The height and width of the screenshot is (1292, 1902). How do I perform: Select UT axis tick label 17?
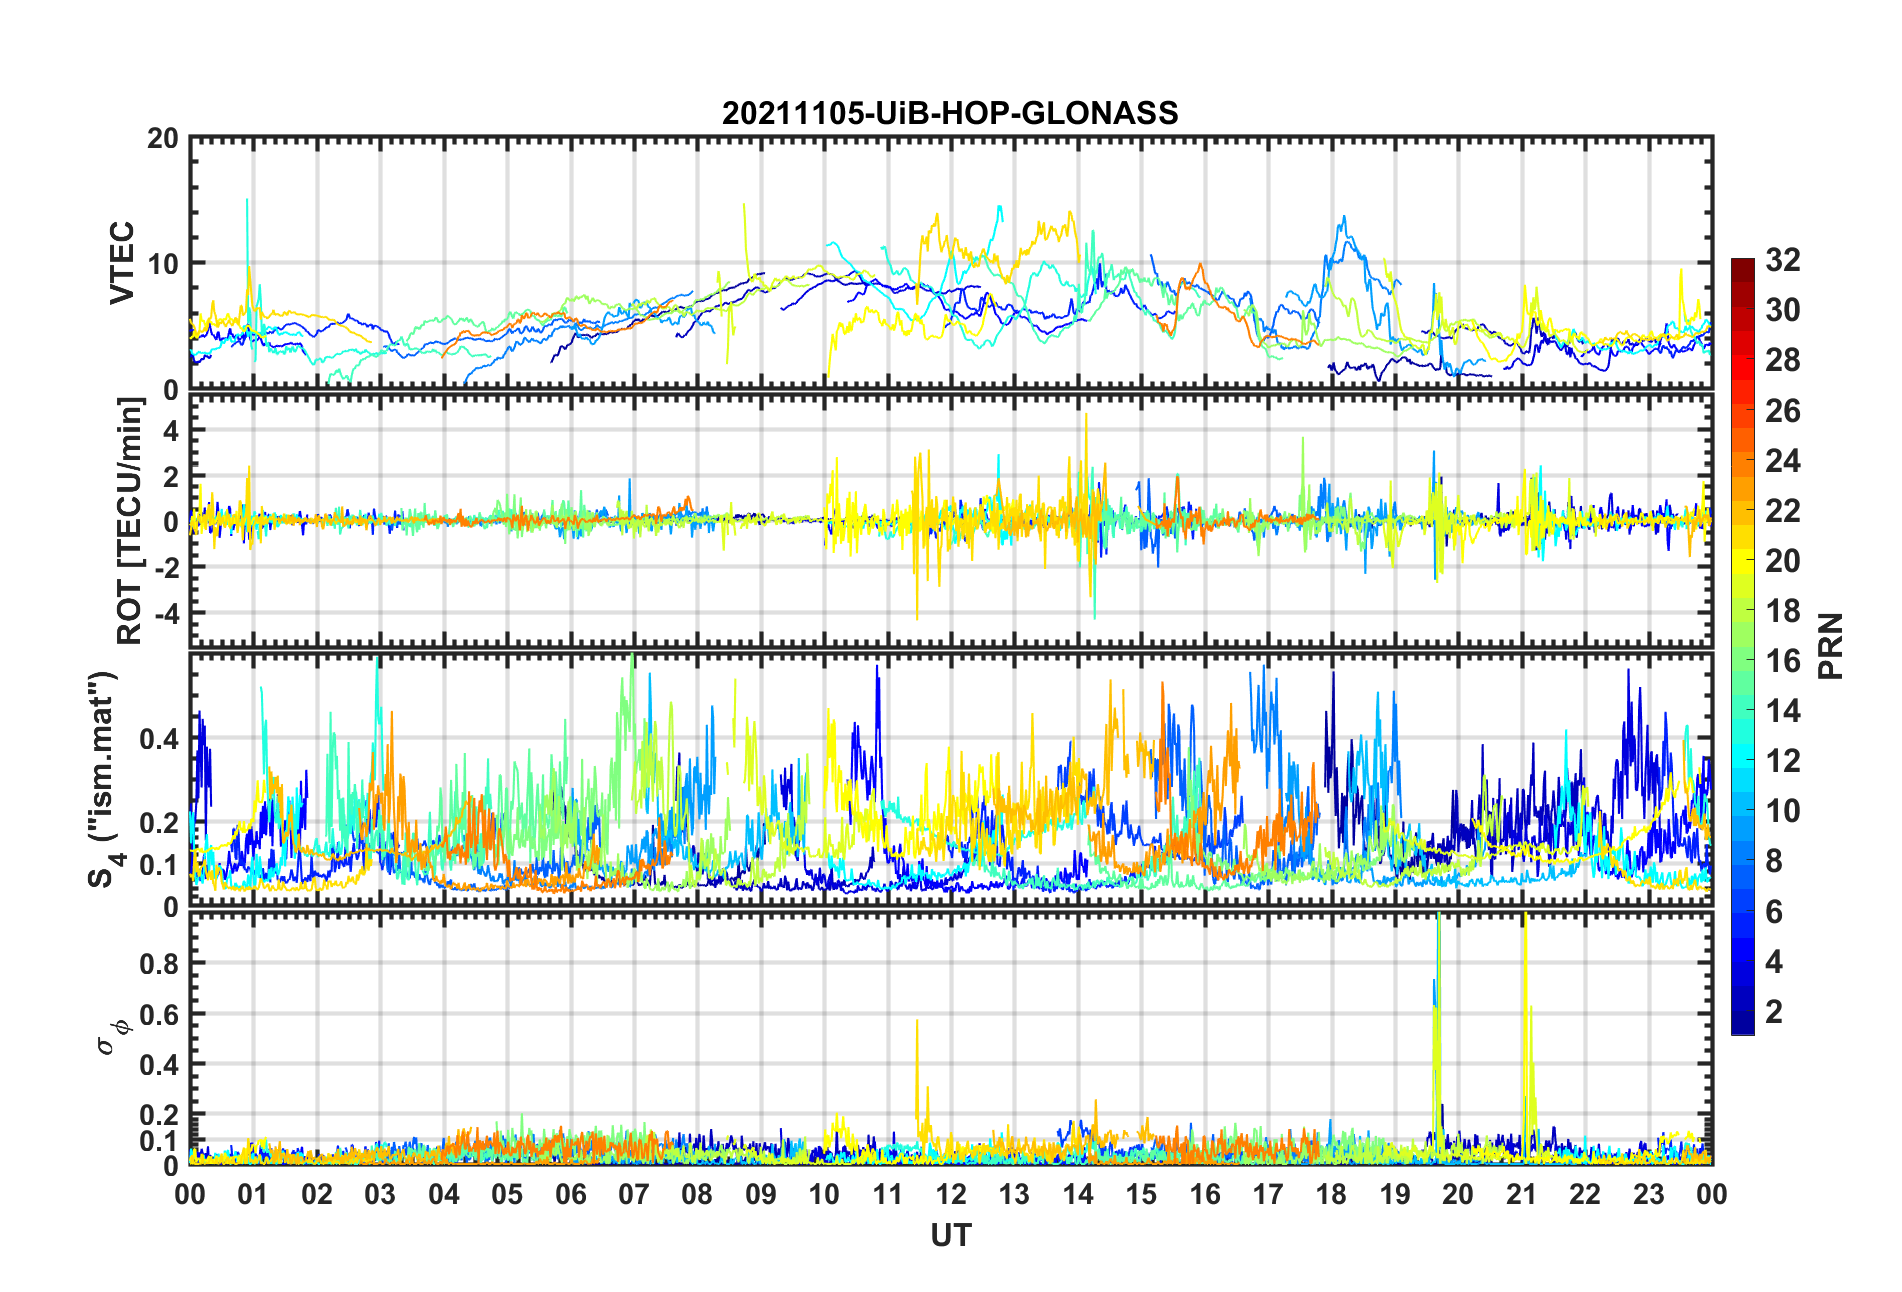1268,1194
